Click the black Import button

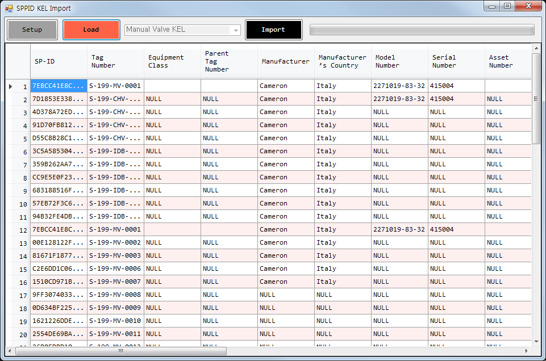[274, 30]
